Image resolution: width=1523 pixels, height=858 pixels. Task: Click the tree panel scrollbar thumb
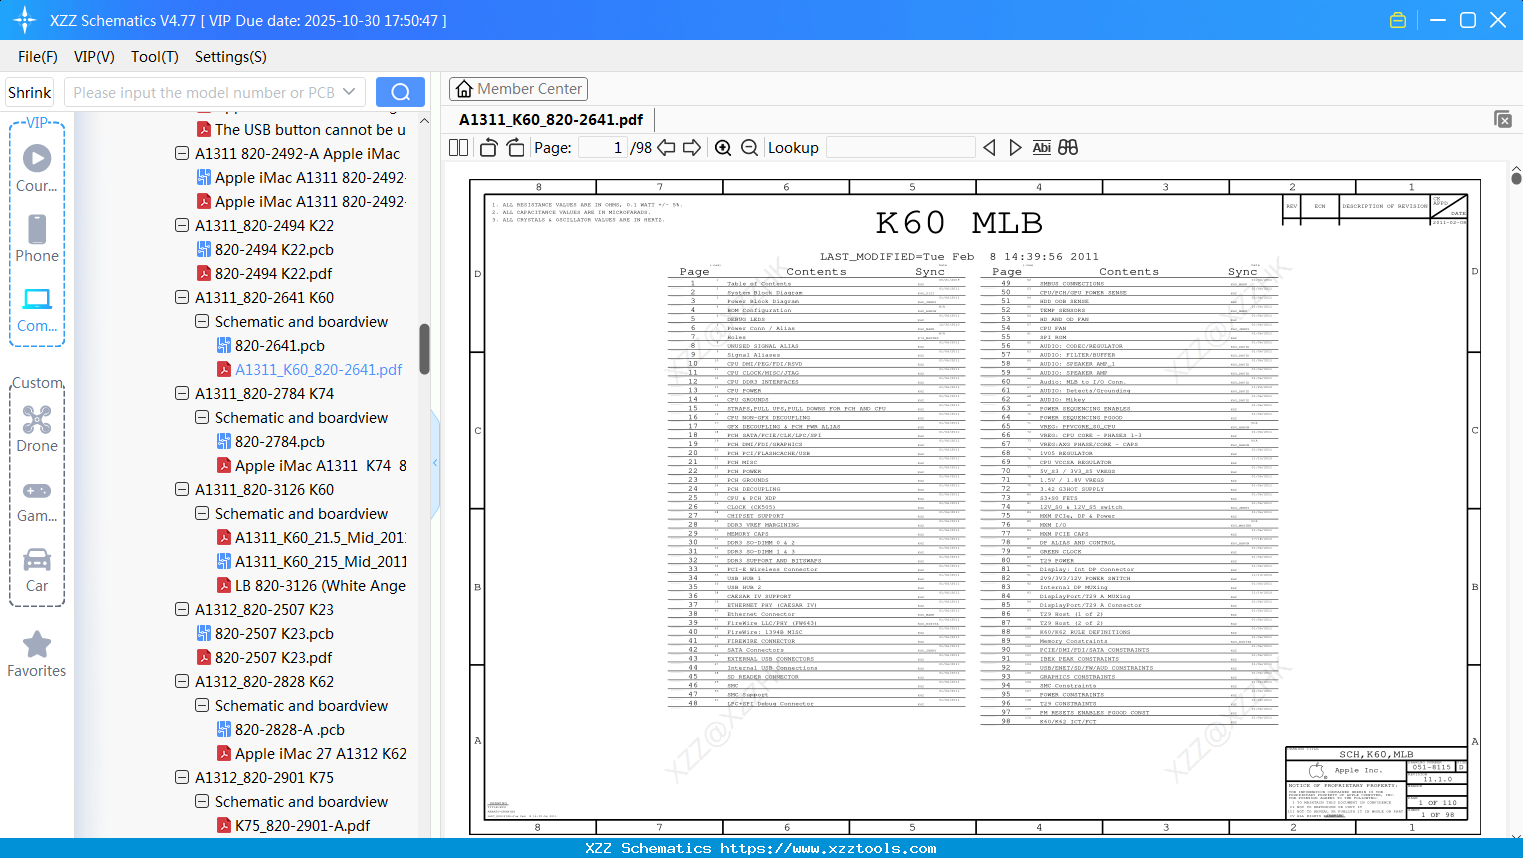pos(424,349)
